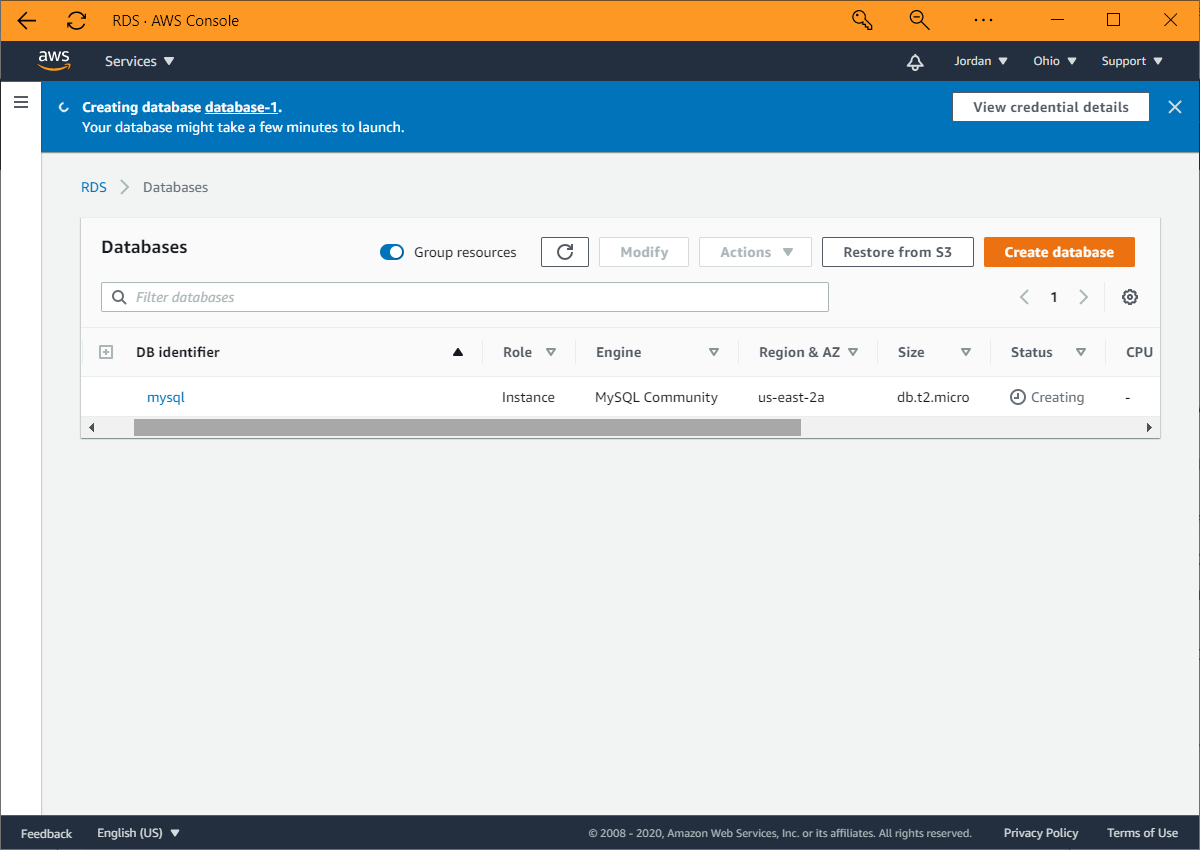Click the Databases breadcrumb text

[175, 187]
